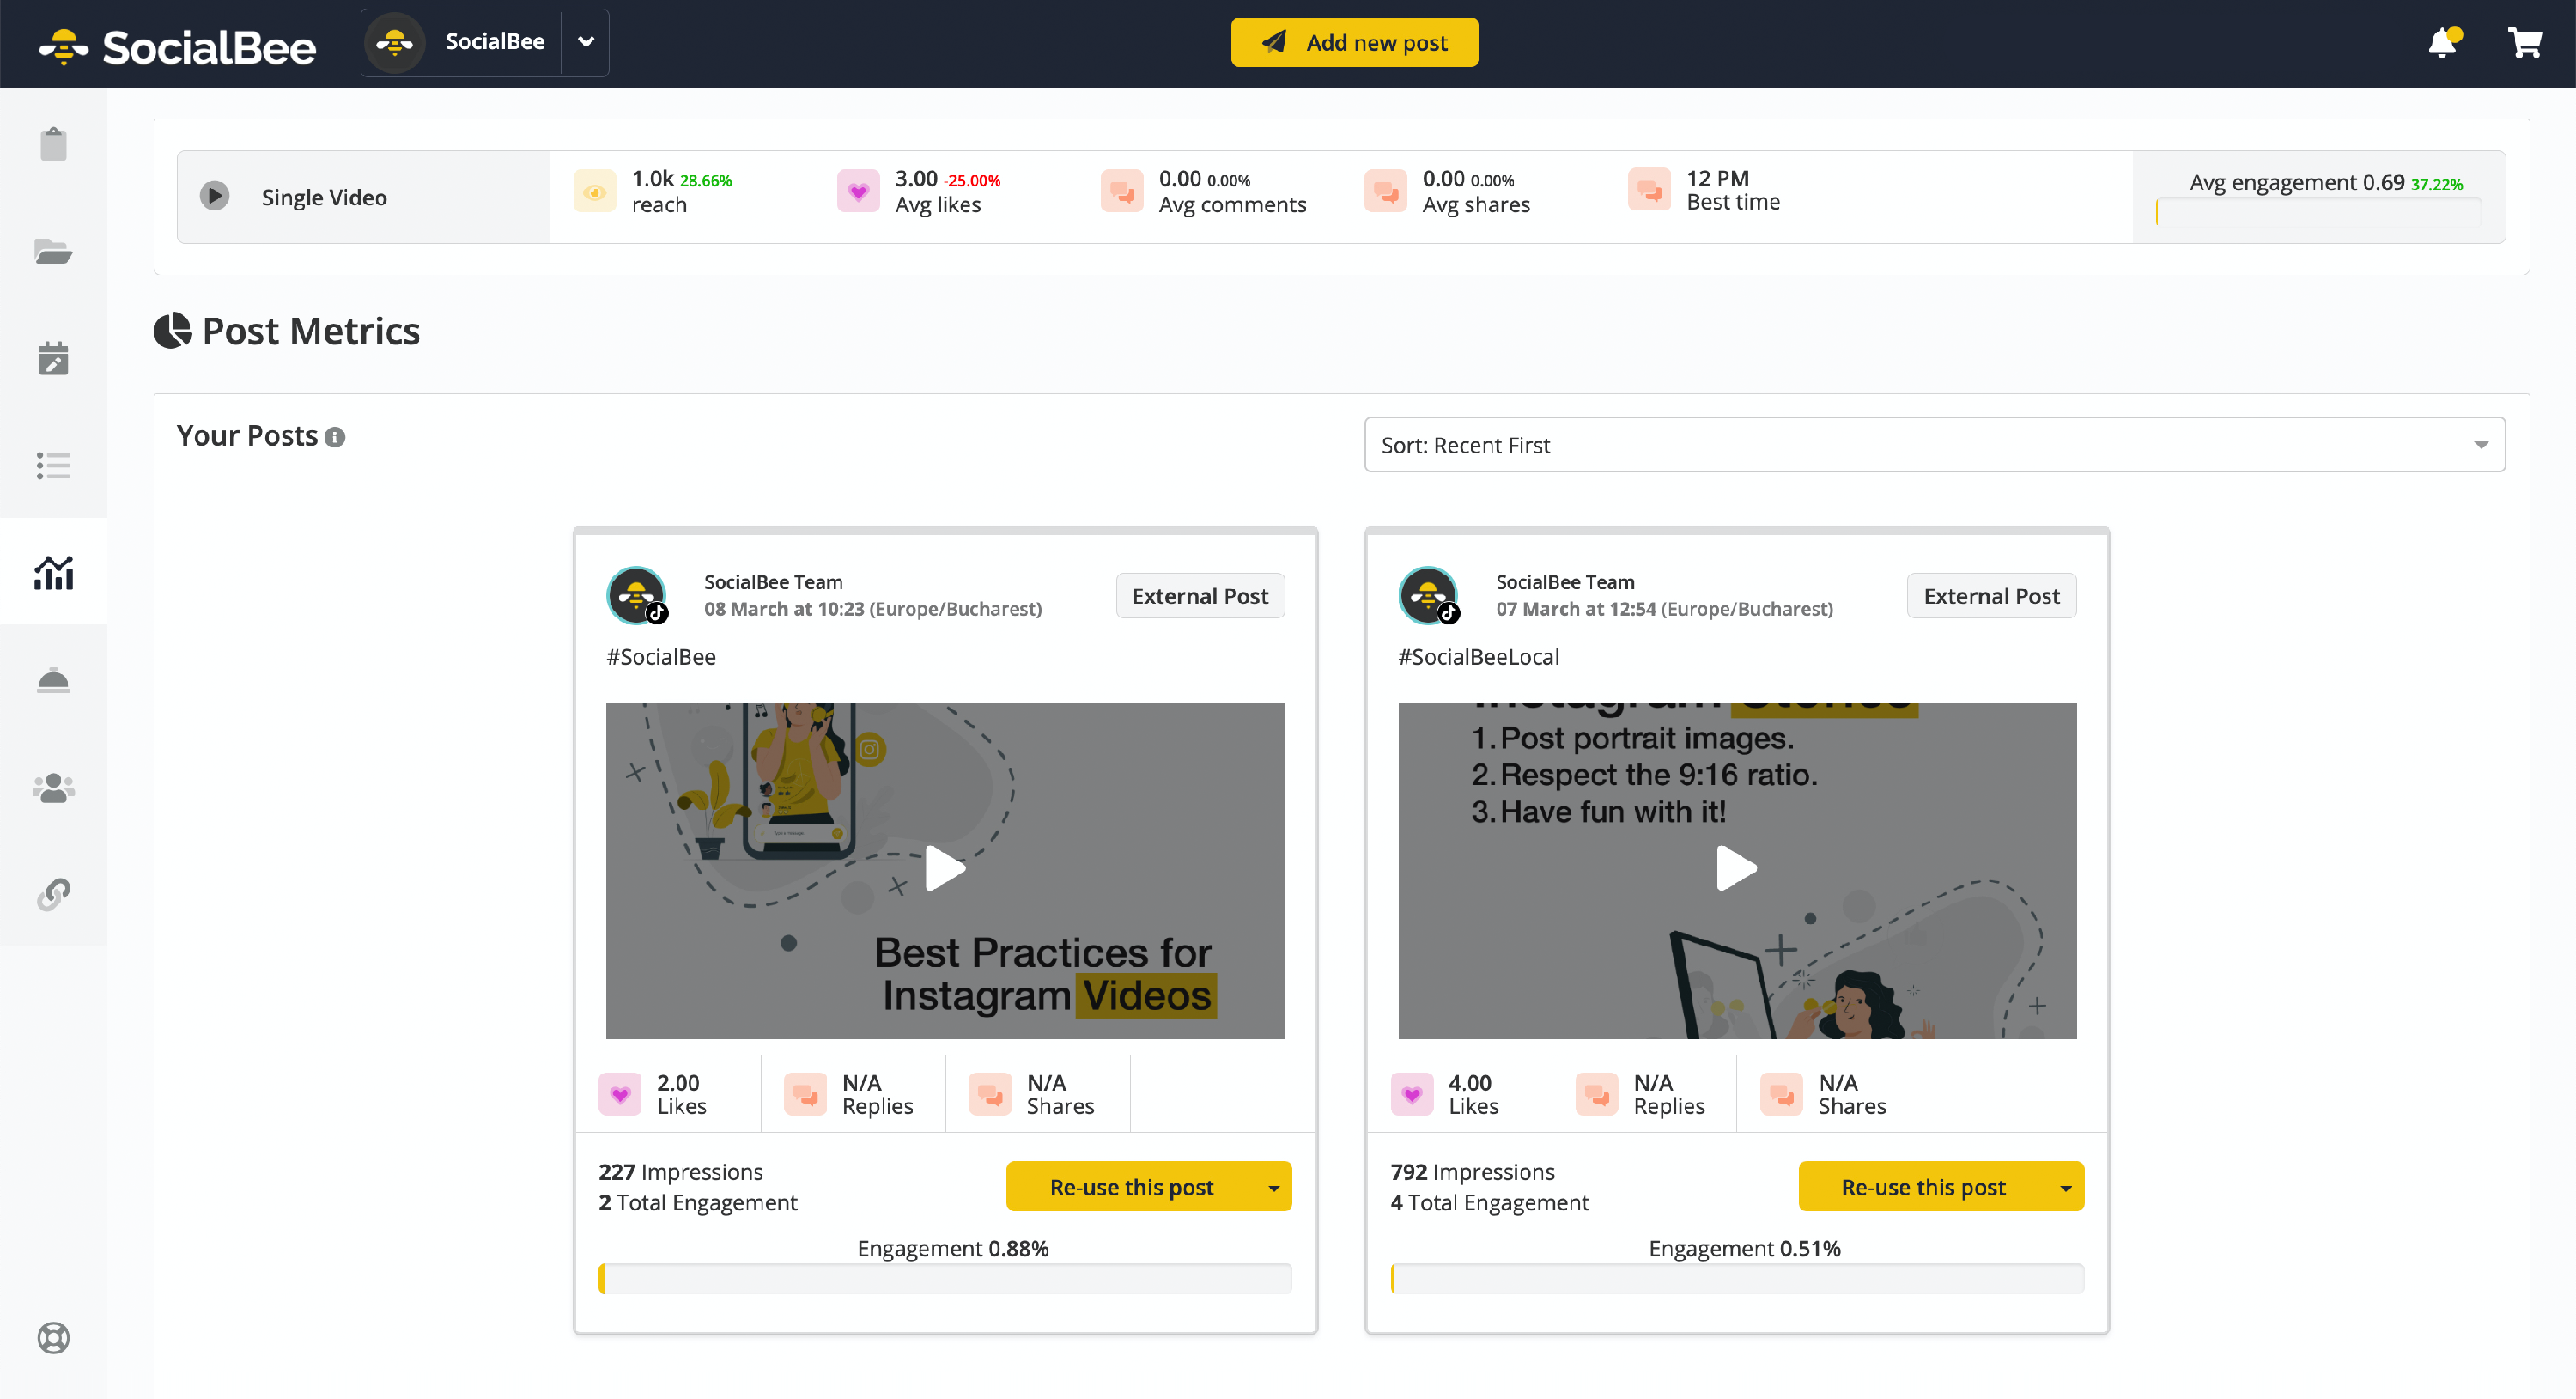
Task: Click the Post Metrics pie chart icon
Action: pos(172,331)
